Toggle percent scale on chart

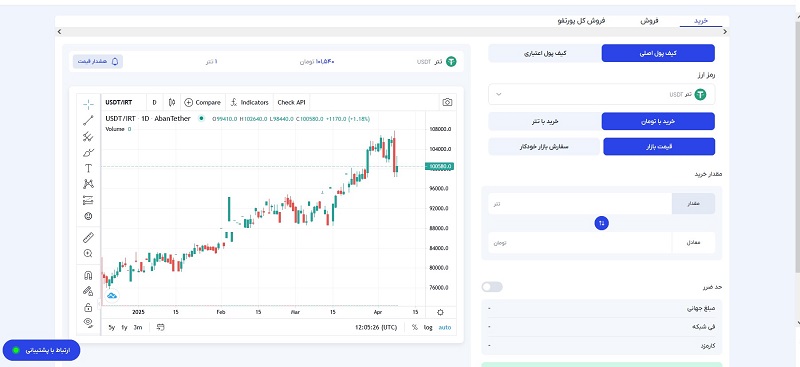(x=415, y=327)
